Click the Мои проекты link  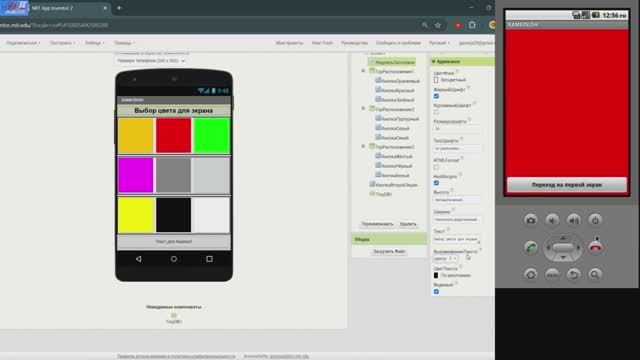[289, 43]
